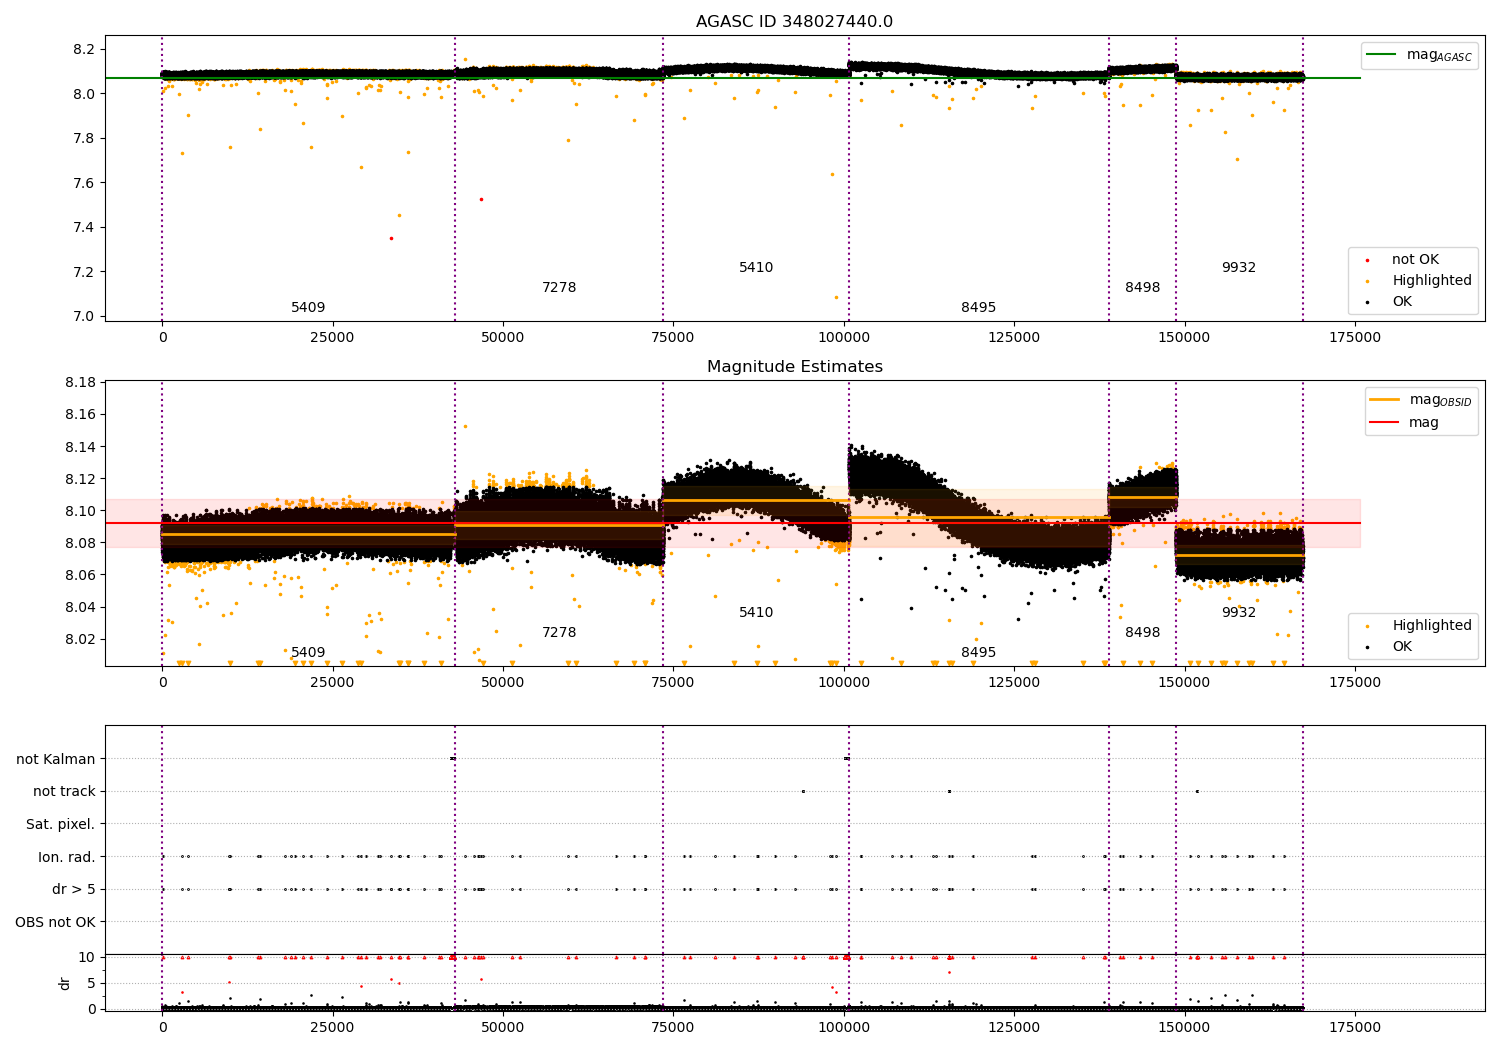Image resolution: width=1500 pixels, height=1050 pixels.
Task: Click the 125000 x-tick in bottom plot
Action: click(1014, 1027)
